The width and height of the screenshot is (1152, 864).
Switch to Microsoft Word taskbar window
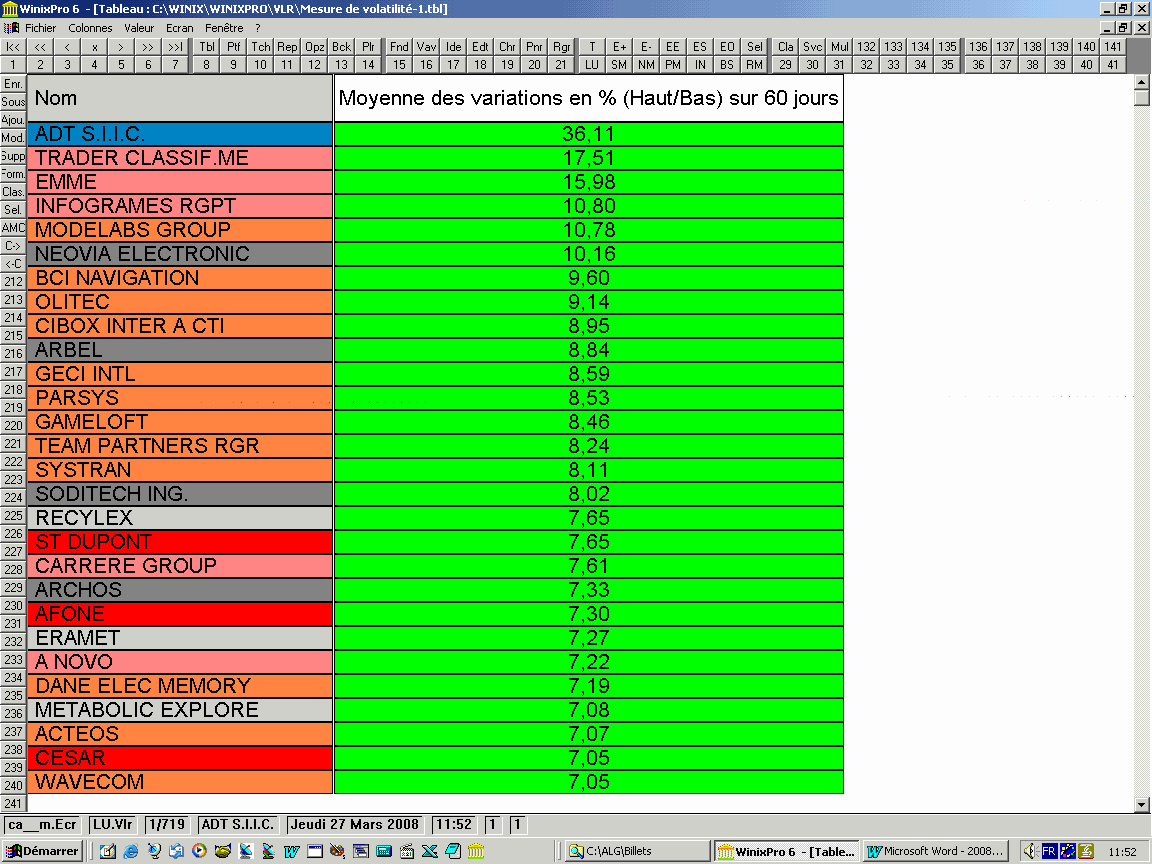935,851
